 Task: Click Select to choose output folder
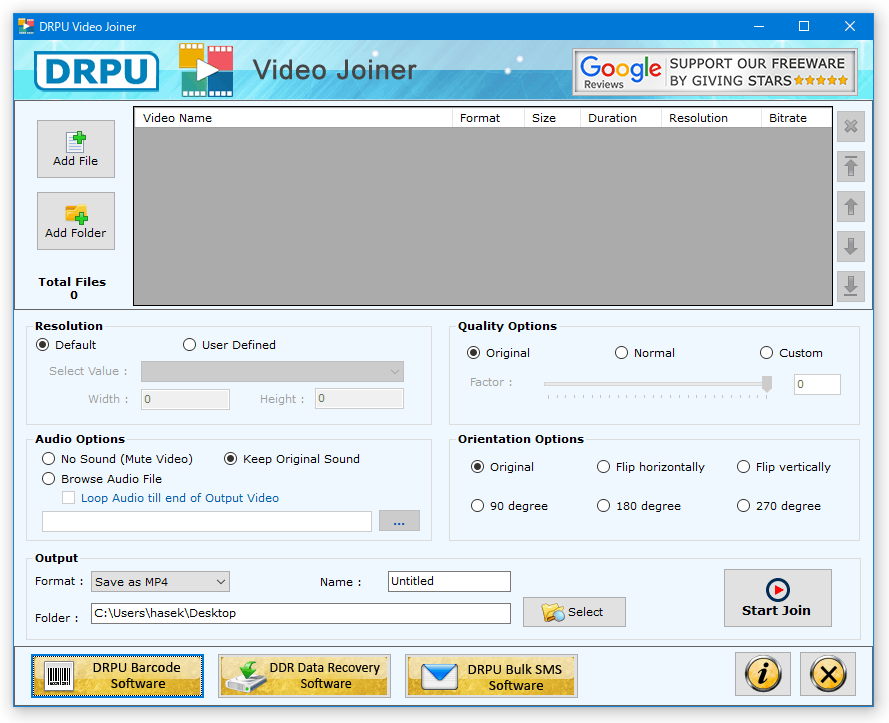(x=574, y=612)
